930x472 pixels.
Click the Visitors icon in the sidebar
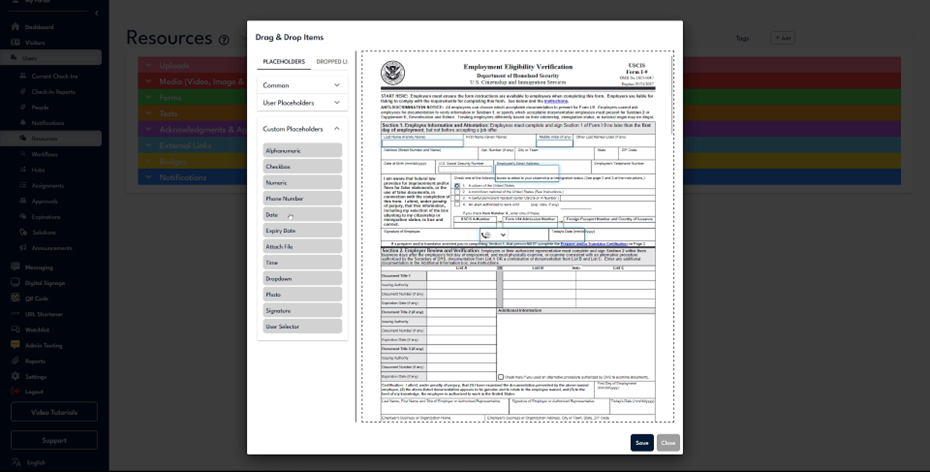(x=15, y=43)
